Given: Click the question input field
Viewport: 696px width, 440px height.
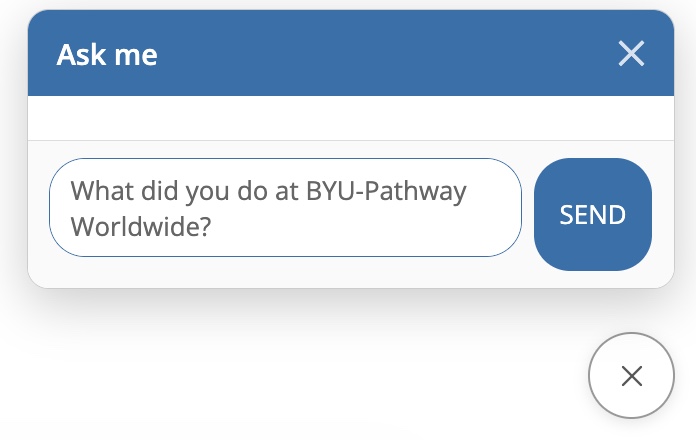Looking at the screenshot, I should coord(285,207).
